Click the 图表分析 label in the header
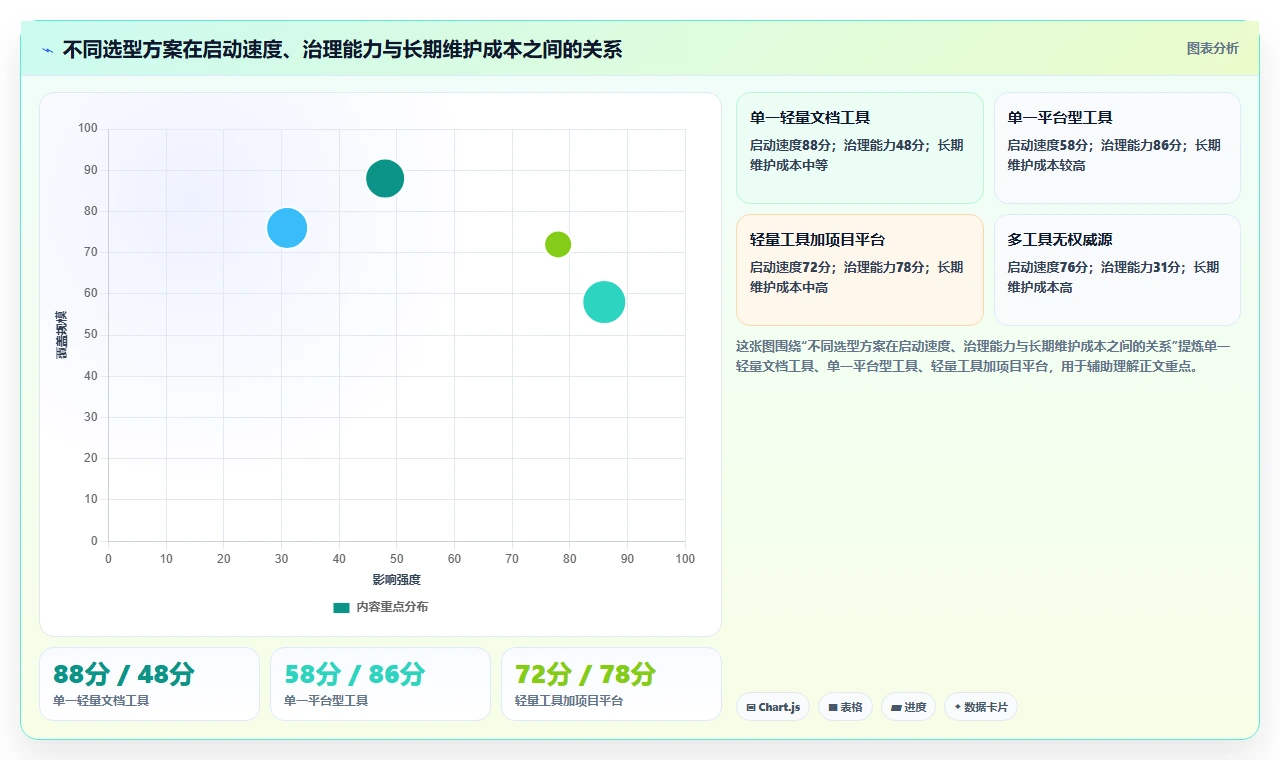 pos(1212,48)
